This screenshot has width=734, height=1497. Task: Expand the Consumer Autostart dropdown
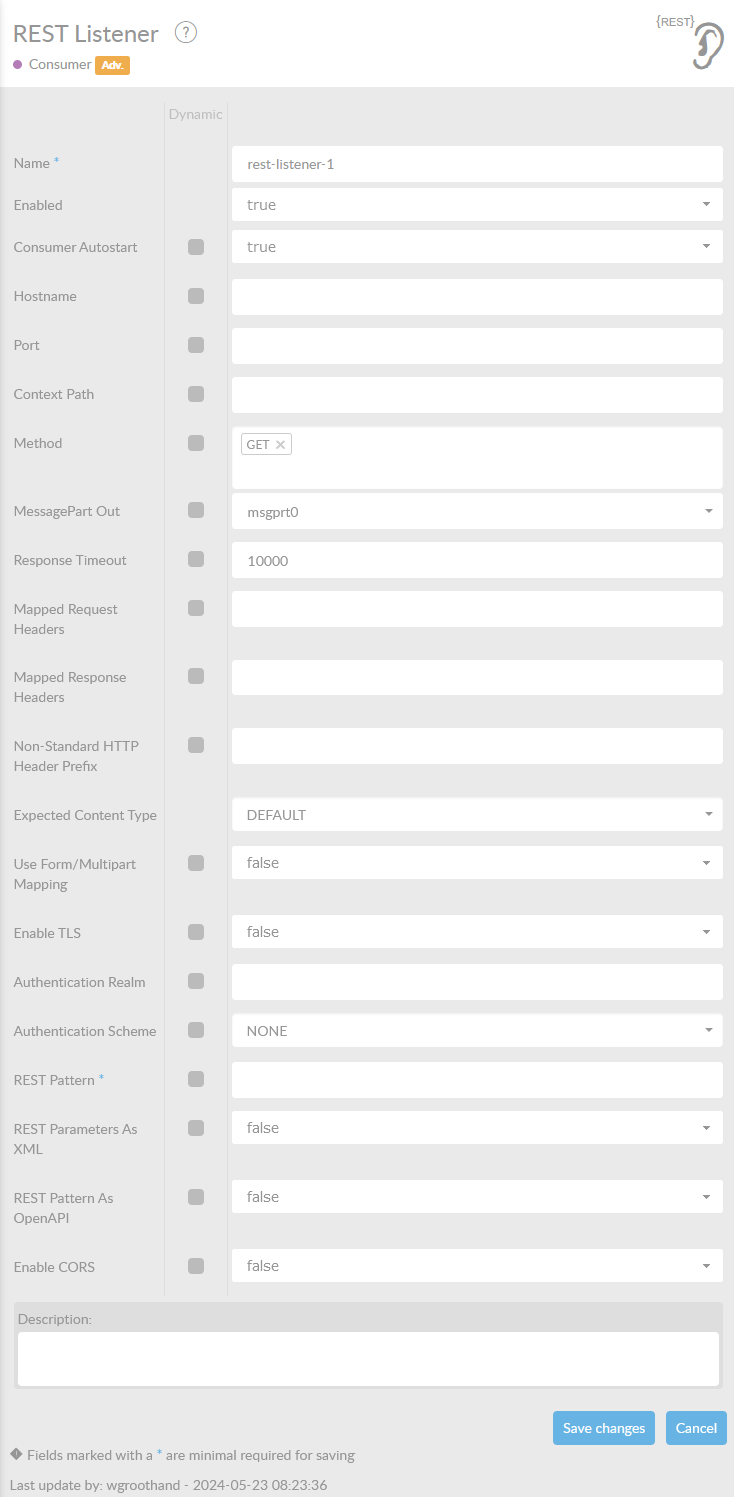[x=477, y=247]
